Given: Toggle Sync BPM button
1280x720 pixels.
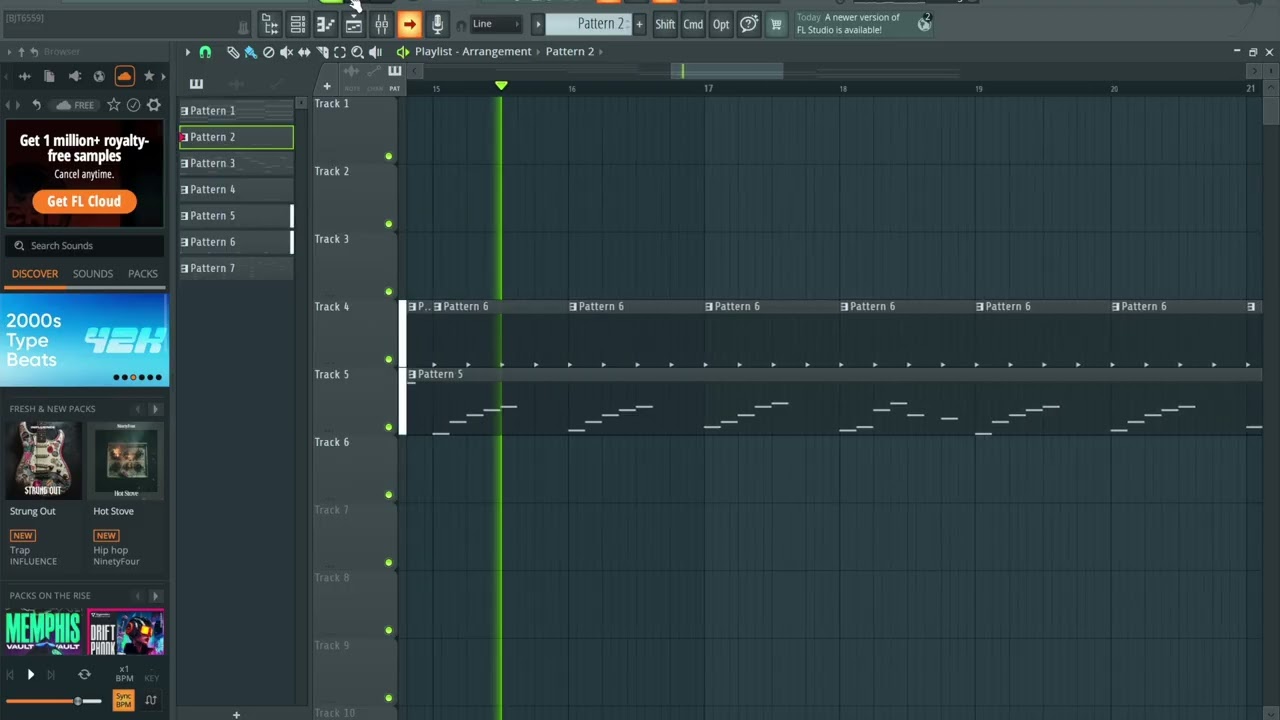Looking at the screenshot, I should click(x=123, y=700).
